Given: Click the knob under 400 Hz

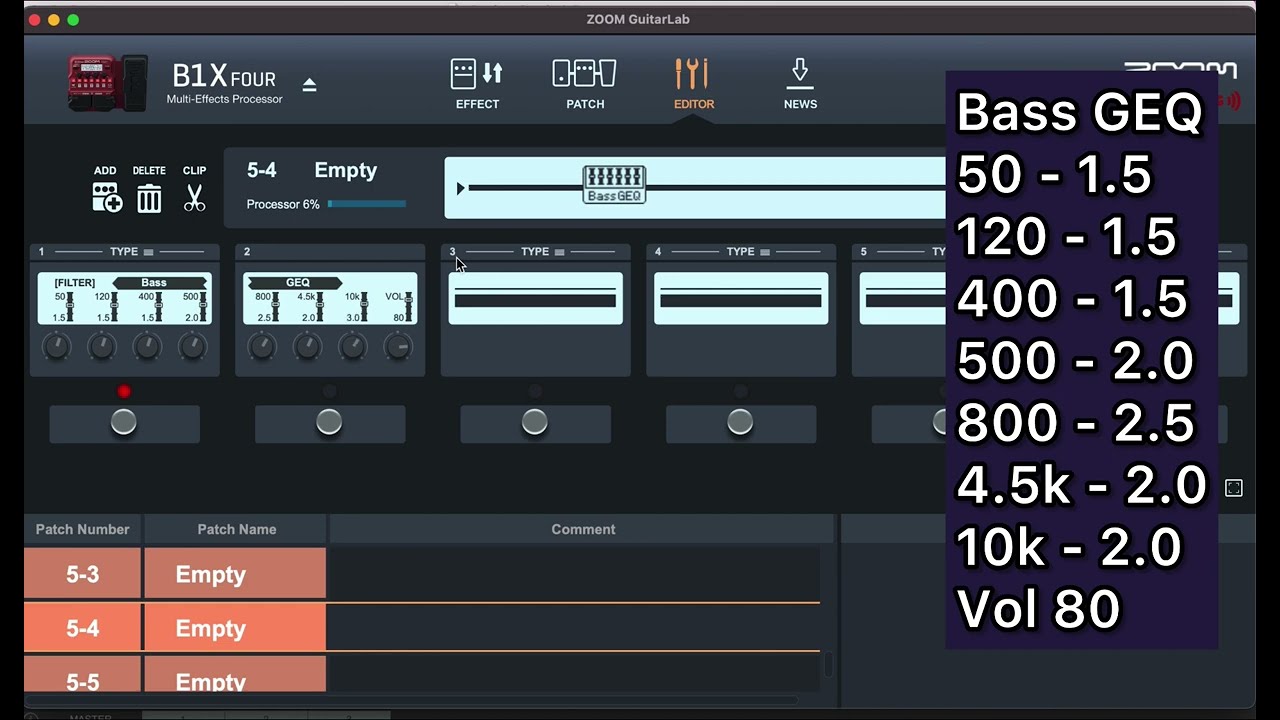Looking at the screenshot, I should pos(147,347).
